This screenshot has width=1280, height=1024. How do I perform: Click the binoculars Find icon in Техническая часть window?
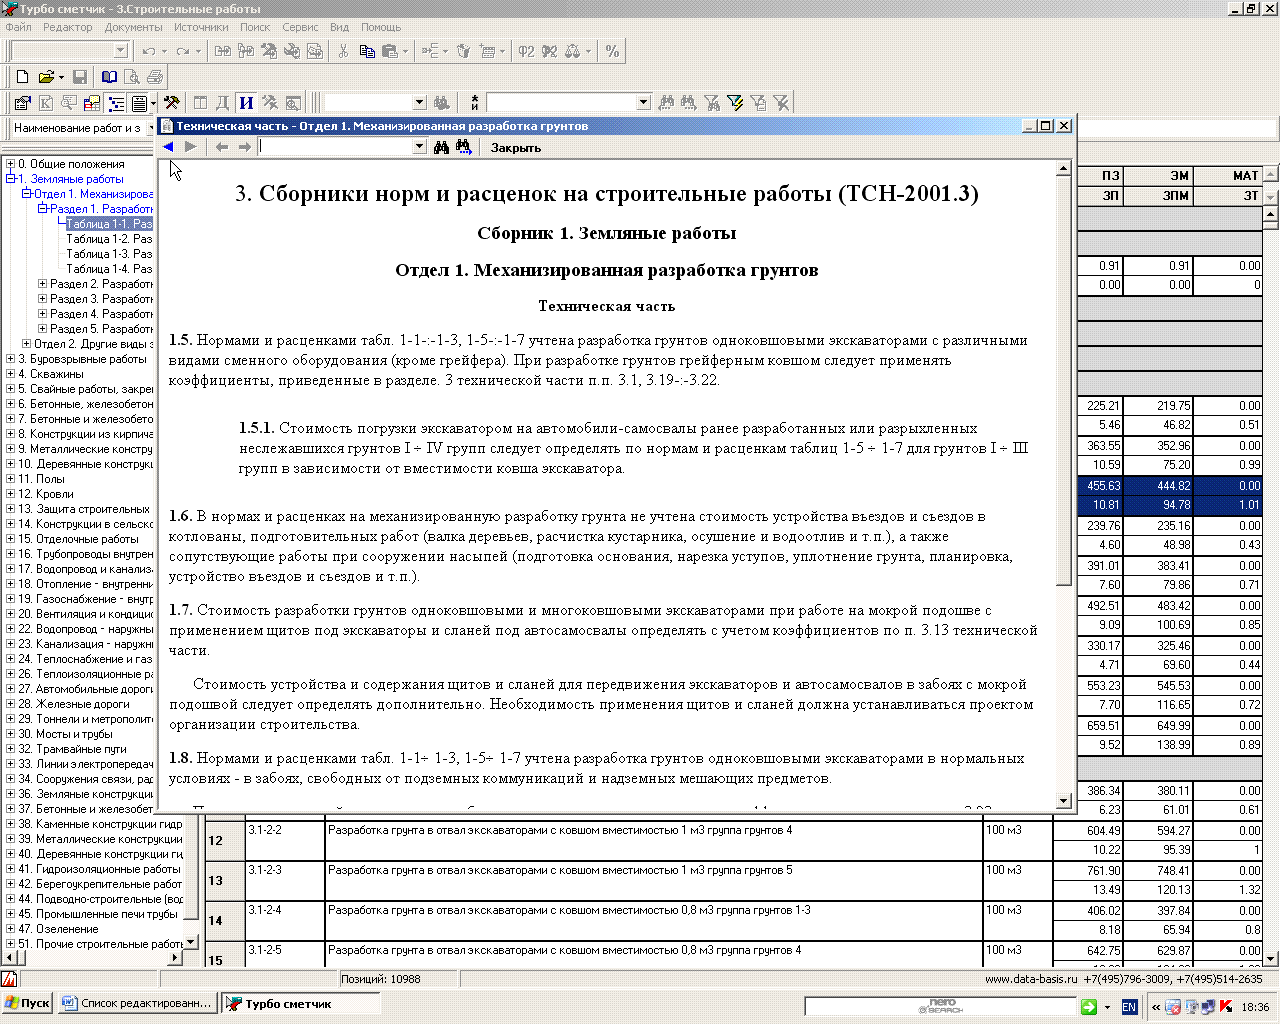(441, 147)
